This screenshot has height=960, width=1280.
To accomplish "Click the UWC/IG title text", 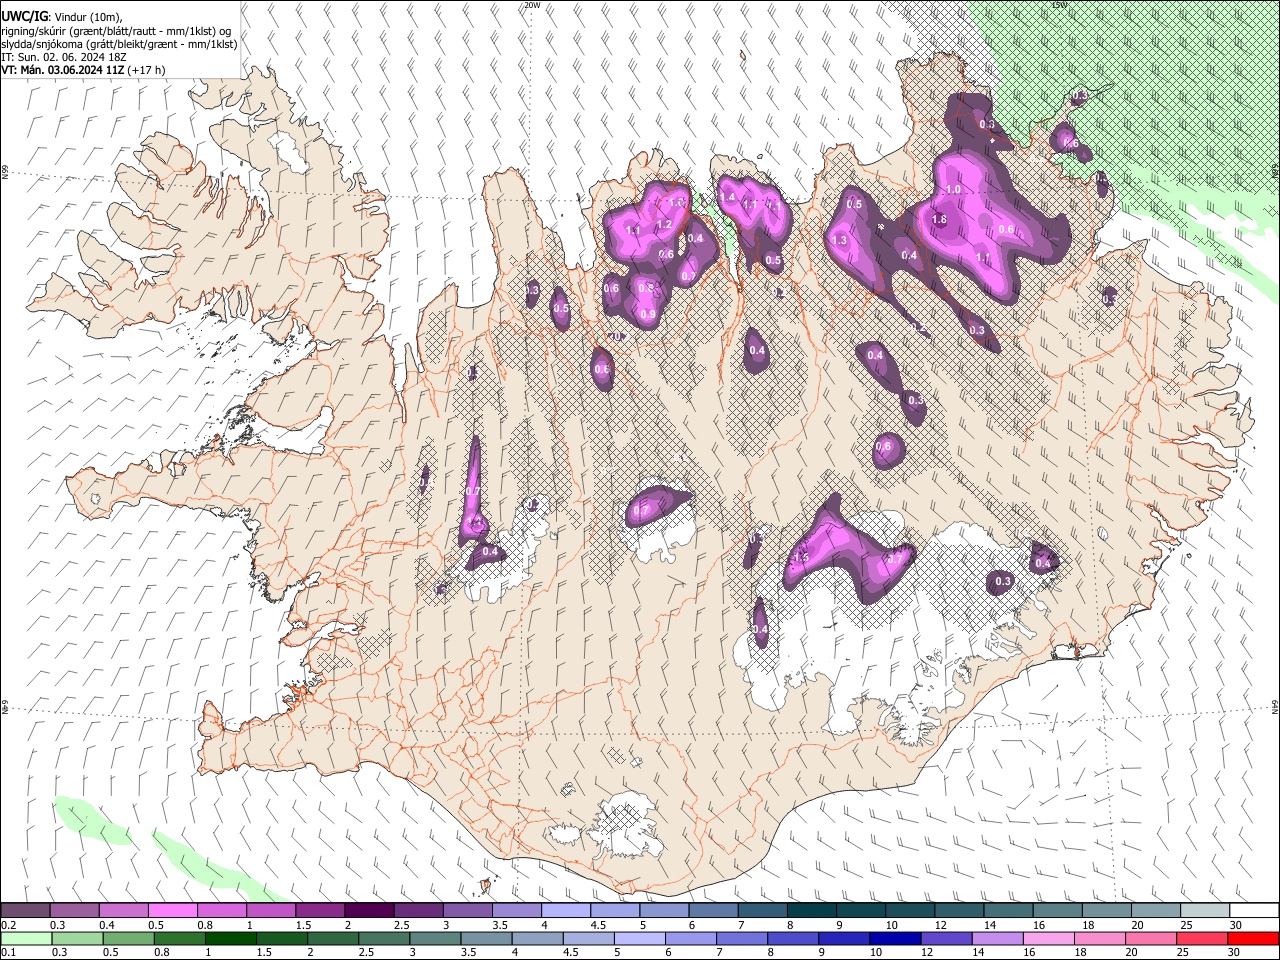I will tap(23, 17).
